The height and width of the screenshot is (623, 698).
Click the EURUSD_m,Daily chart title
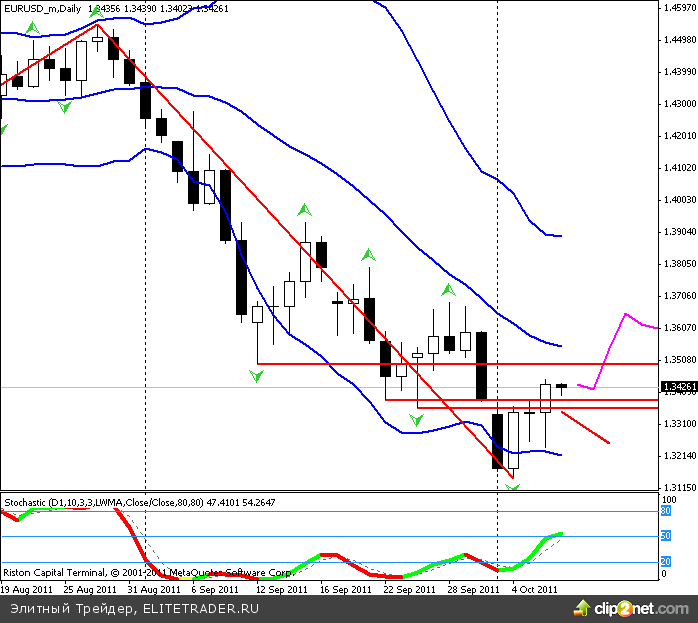click(42, 8)
